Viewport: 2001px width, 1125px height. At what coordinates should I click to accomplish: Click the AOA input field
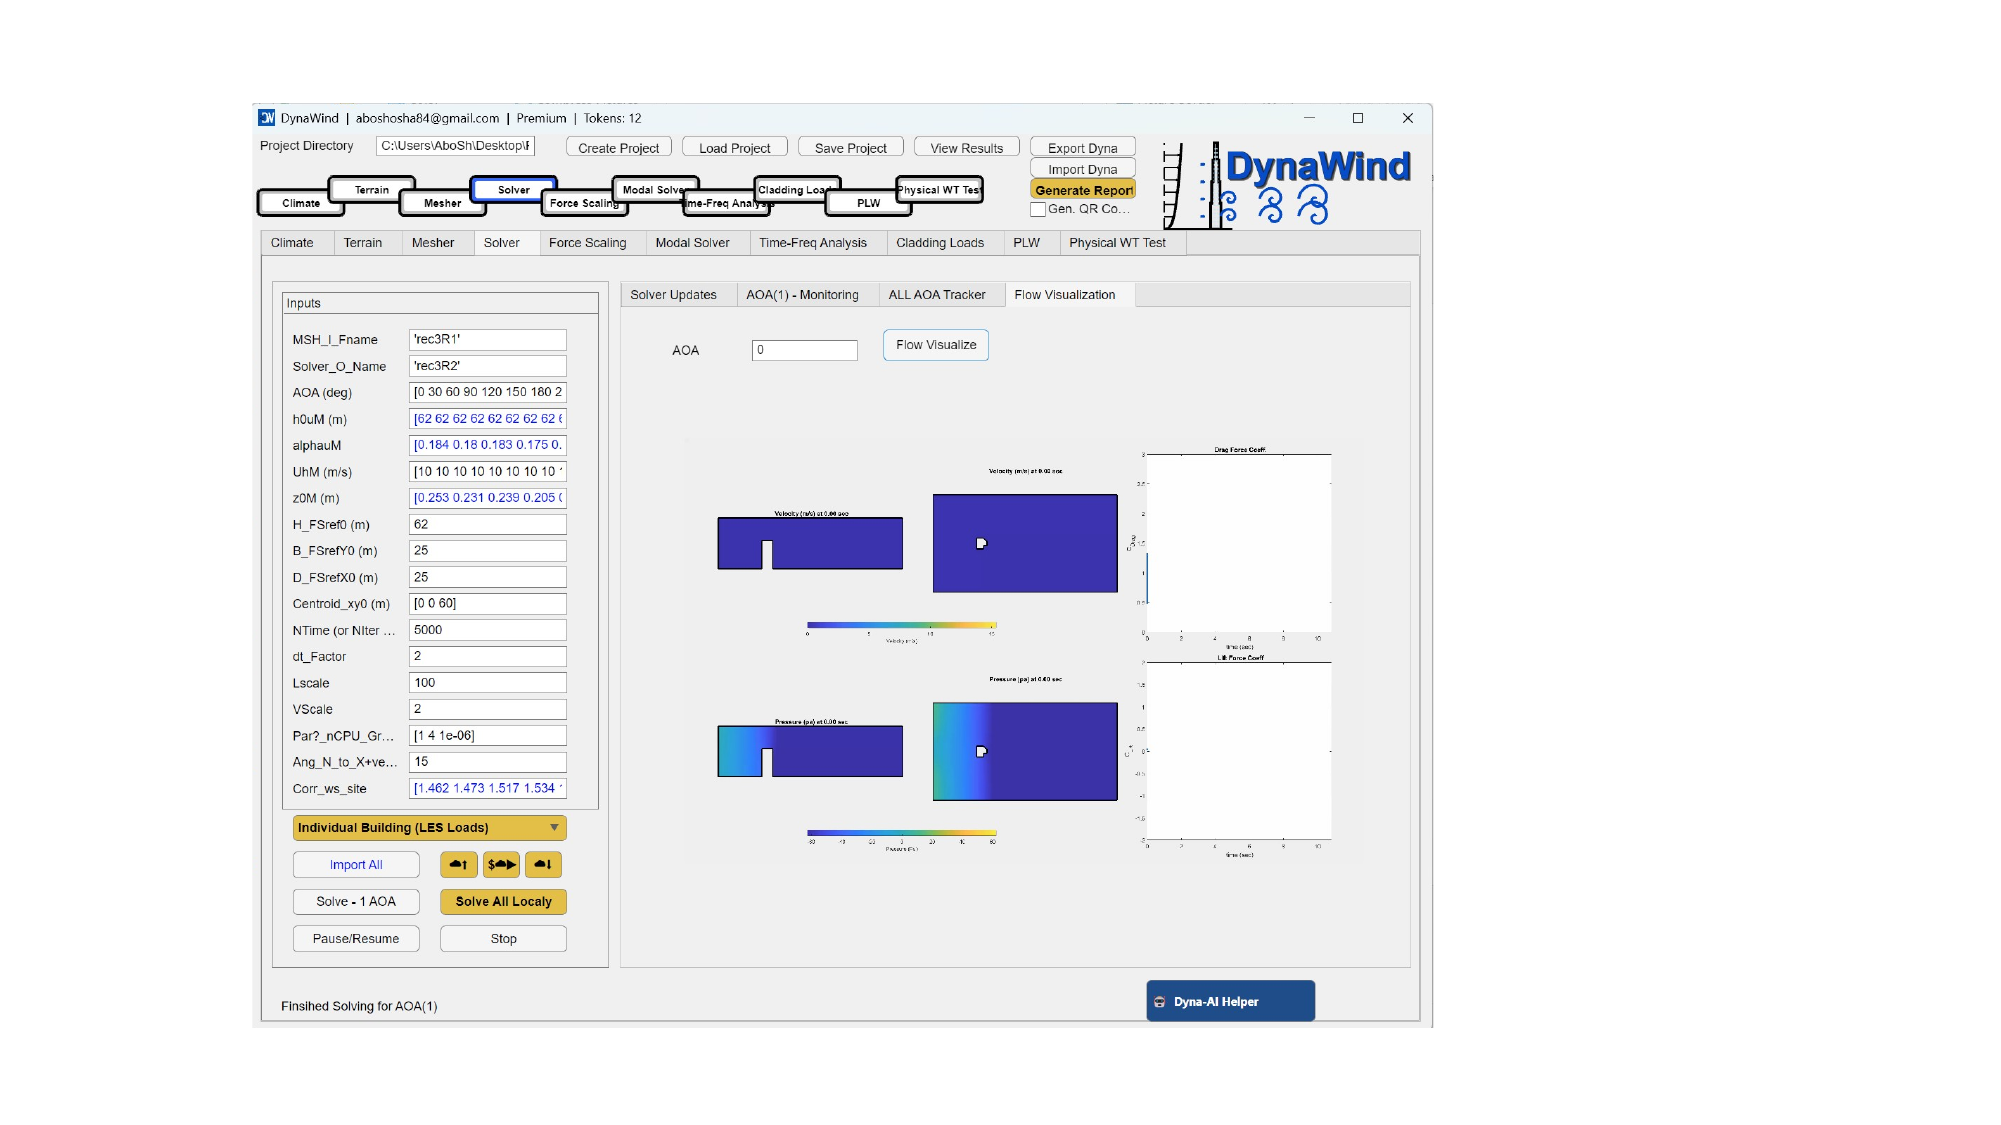click(804, 350)
